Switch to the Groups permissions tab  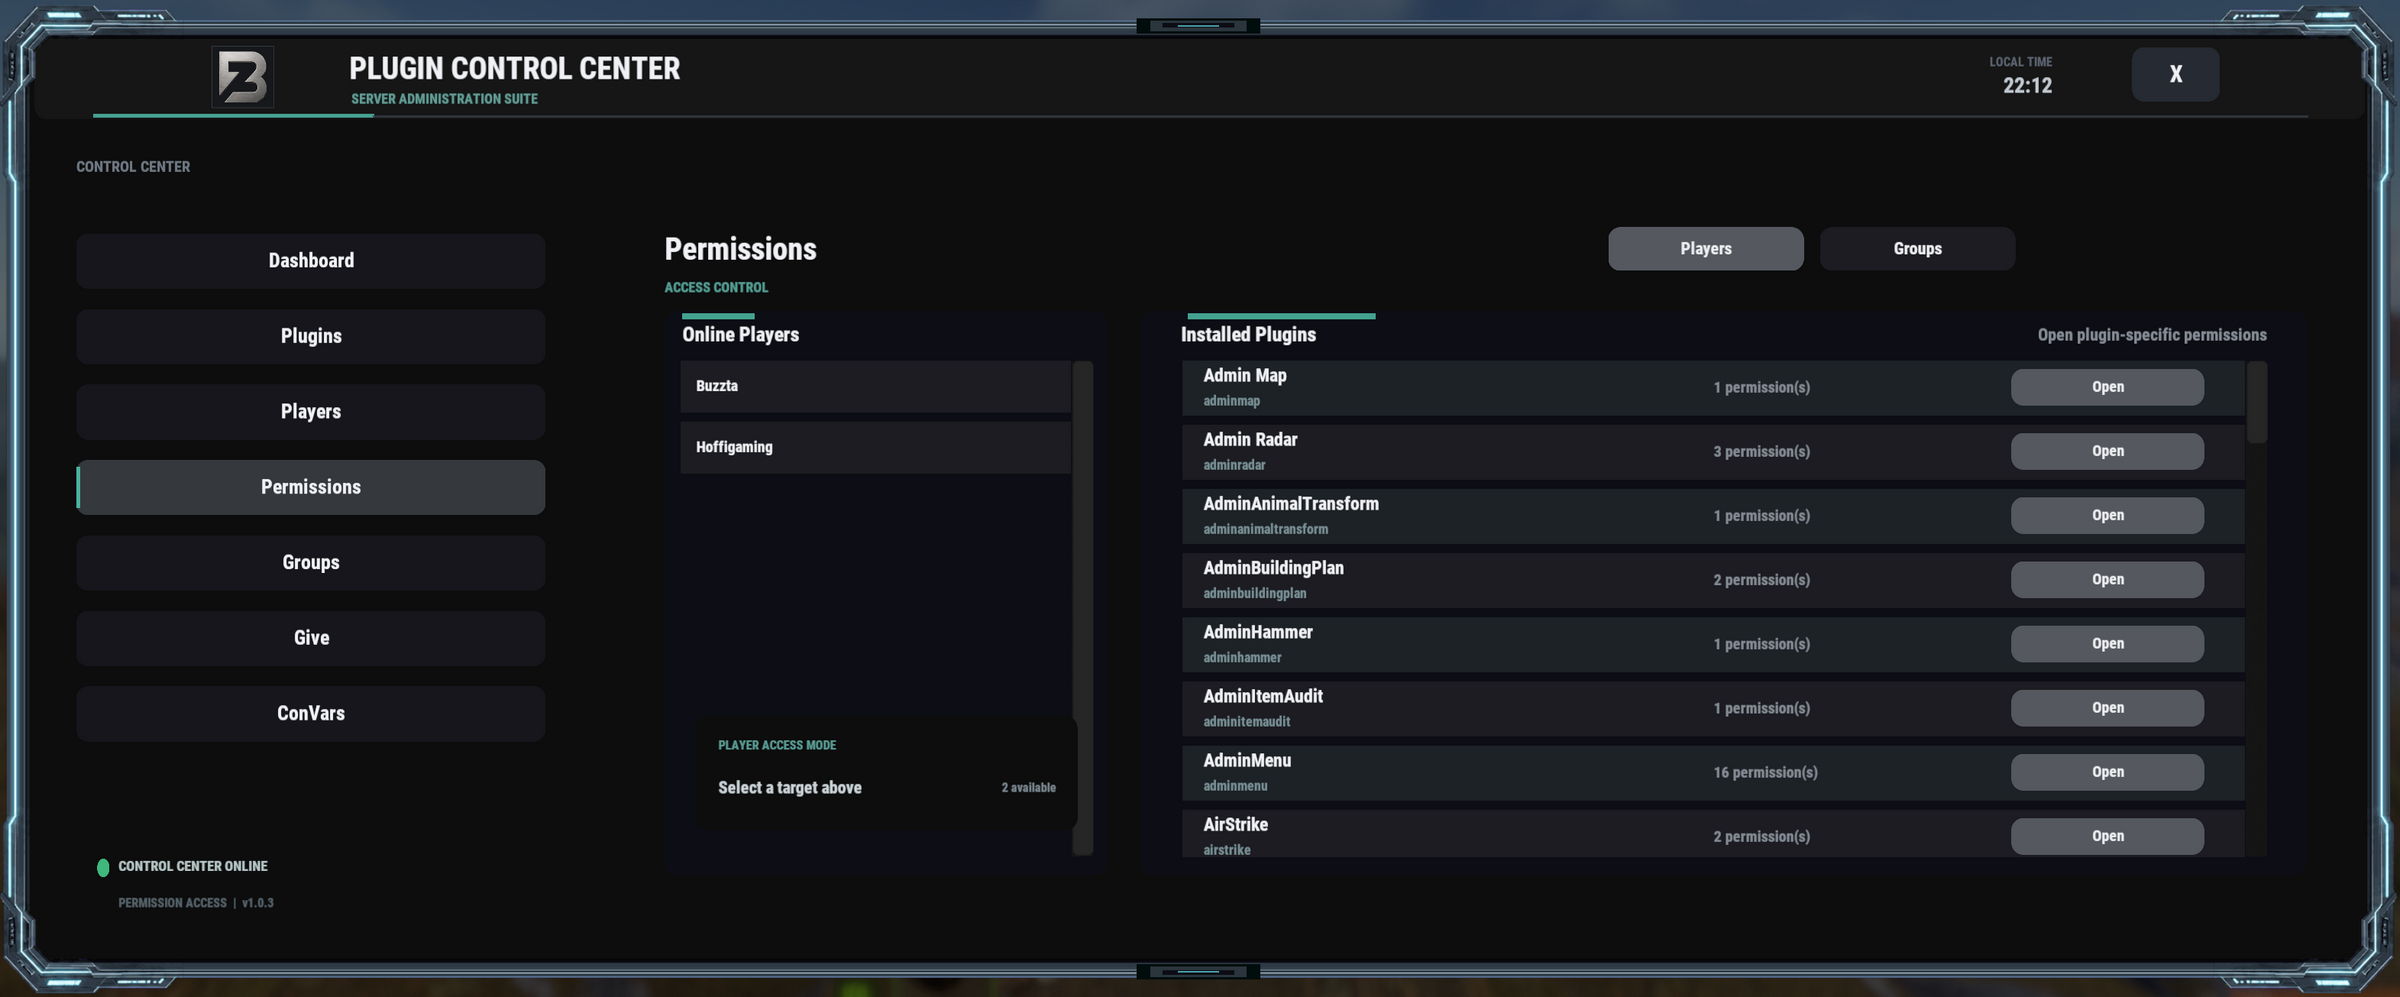point(1917,248)
